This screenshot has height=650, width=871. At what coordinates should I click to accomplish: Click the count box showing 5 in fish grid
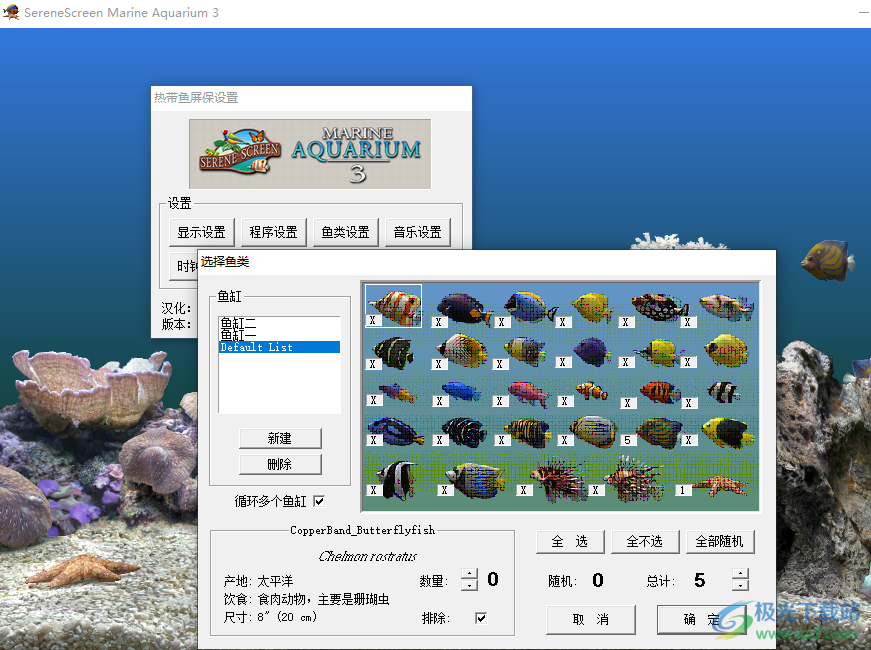point(627,440)
